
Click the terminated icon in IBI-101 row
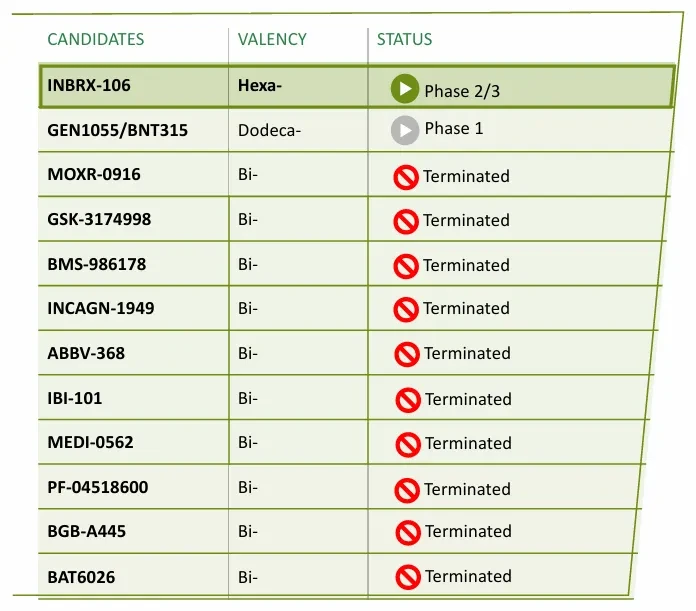click(408, 400)
